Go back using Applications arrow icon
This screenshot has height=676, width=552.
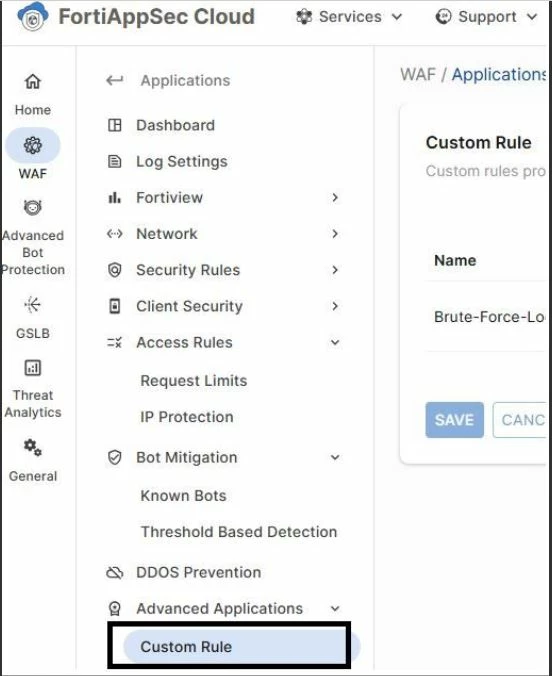coord(115,80)
